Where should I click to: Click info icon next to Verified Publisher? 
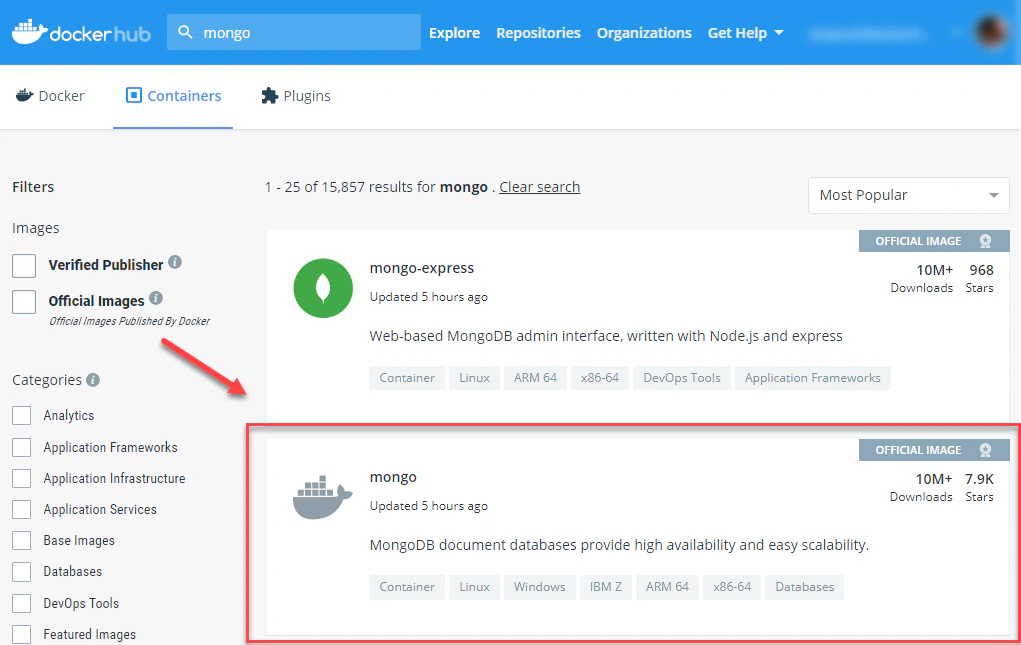(175, 262)
